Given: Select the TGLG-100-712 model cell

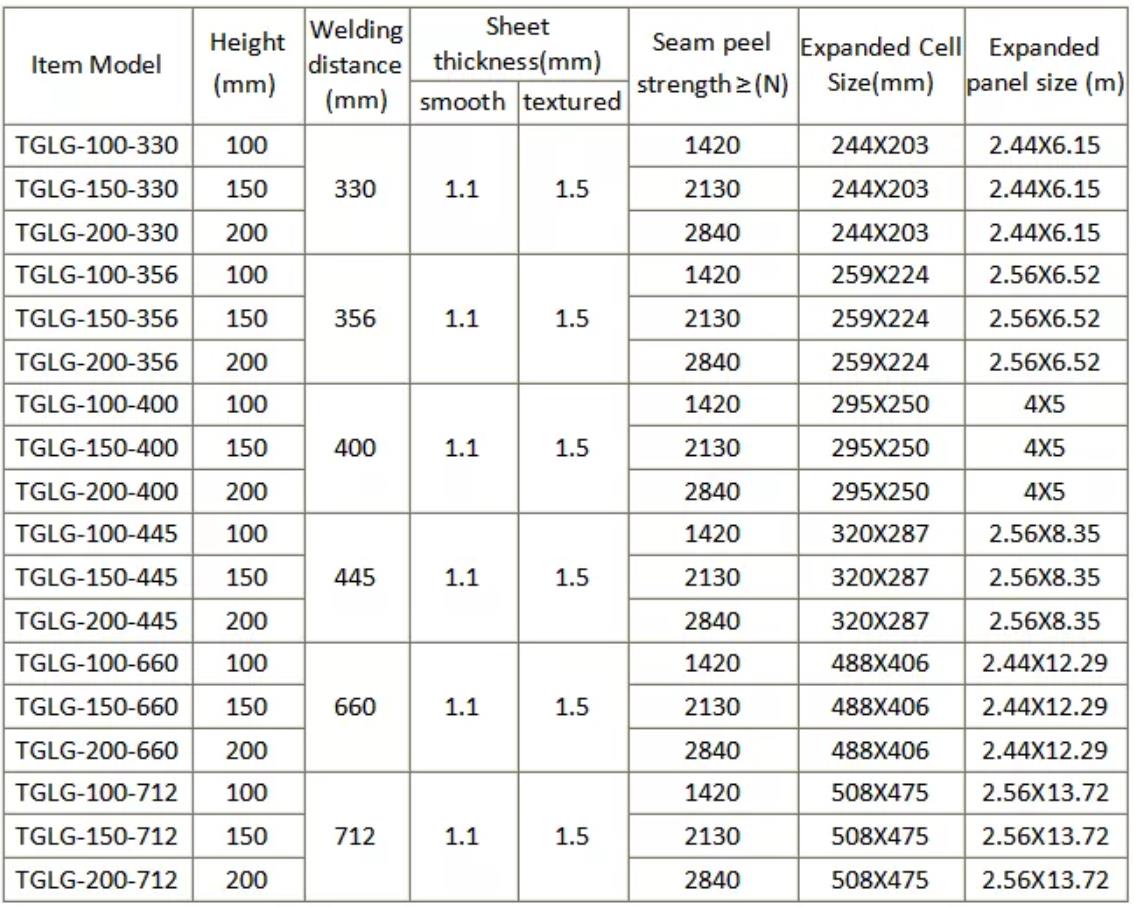Looking at the screenshot, I should click(x=97, y=793).
